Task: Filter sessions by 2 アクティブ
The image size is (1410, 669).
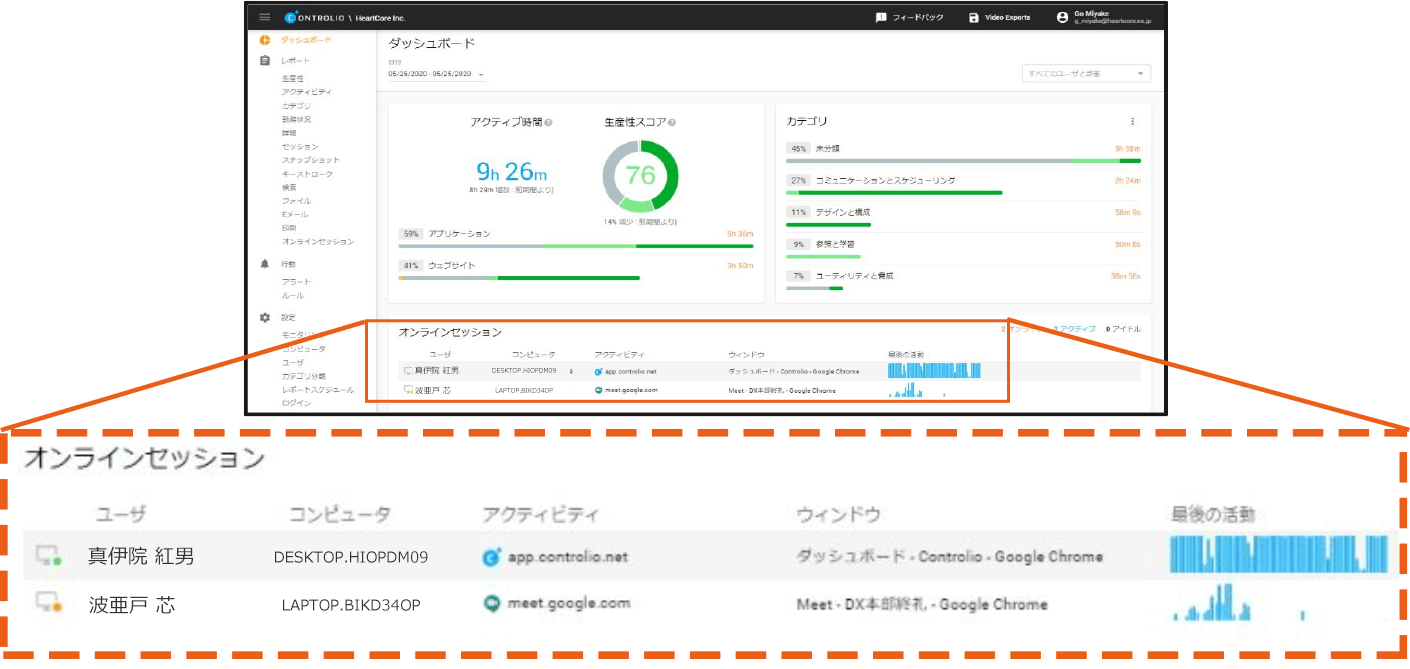Action: (1075, 329)
